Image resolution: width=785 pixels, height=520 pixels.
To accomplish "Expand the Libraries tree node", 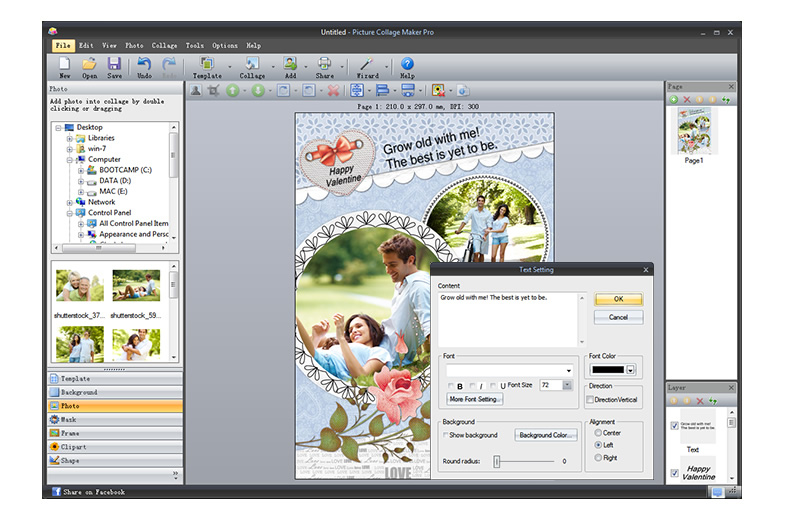I will pyautogui.click(x=70, y=138).
